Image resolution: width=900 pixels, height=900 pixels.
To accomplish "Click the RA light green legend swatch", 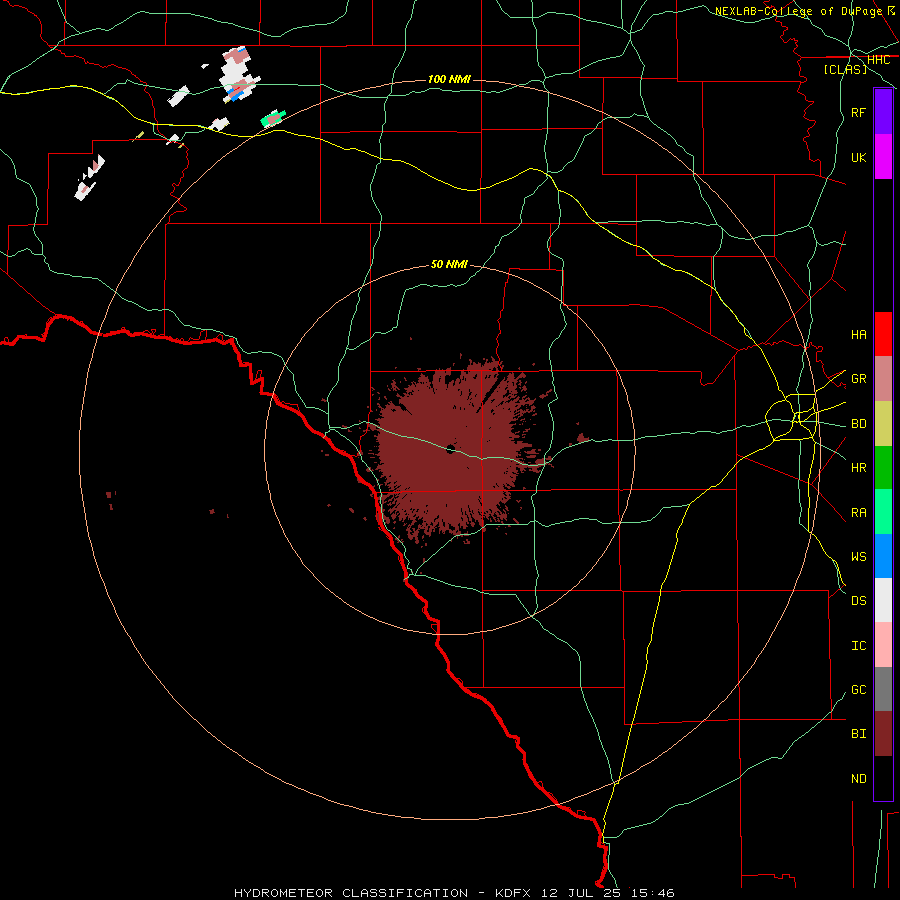I will (883, 512).
